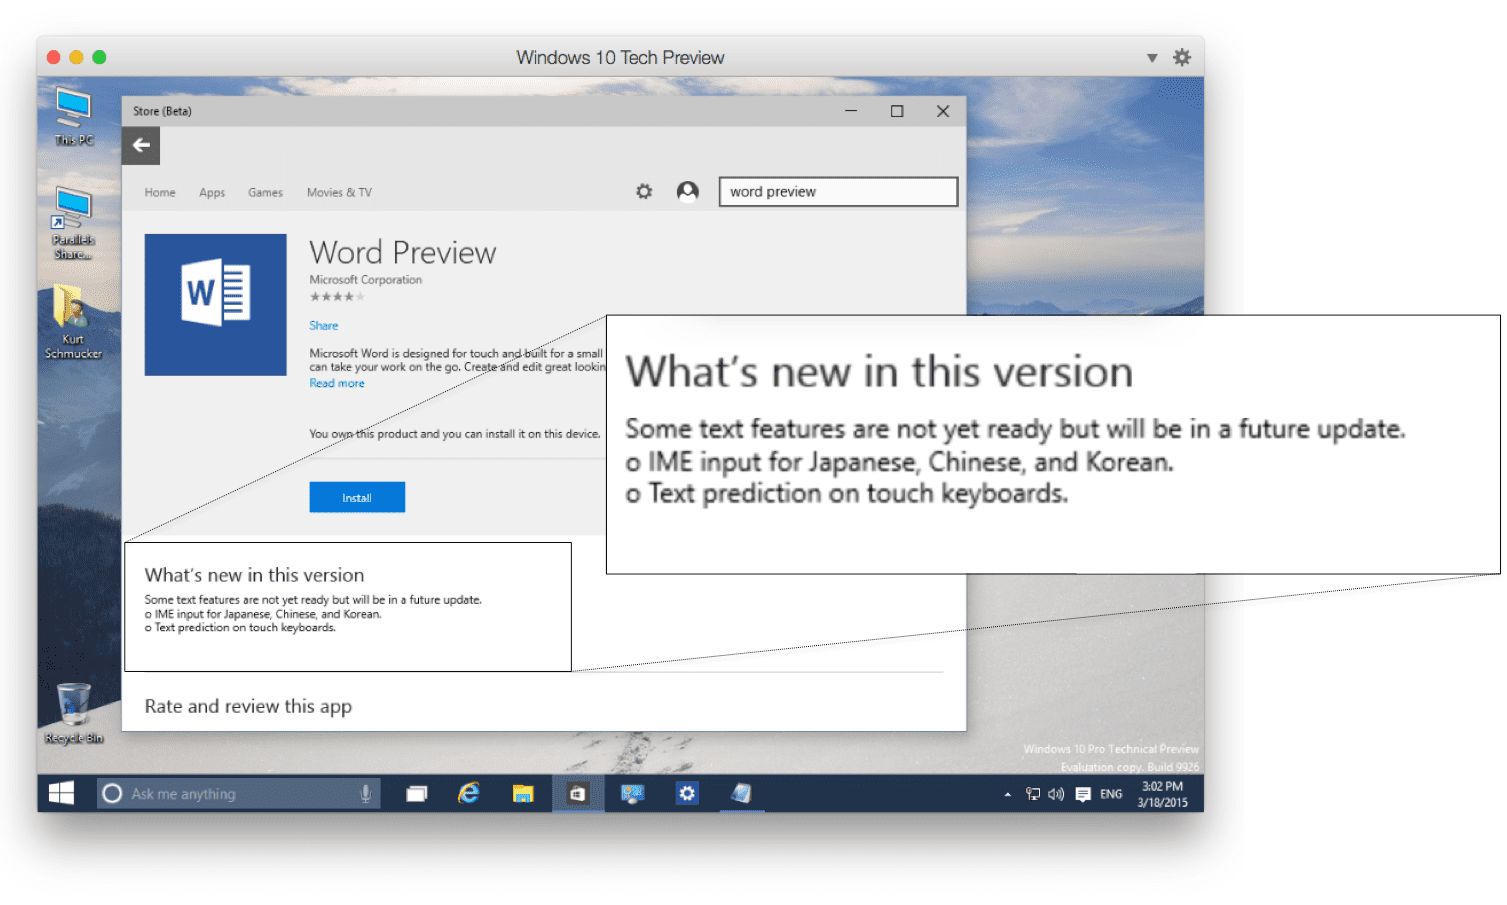Click the small What's new in this version heading
The width and height of the screenshot is (1507, 905).
(254, 575)
